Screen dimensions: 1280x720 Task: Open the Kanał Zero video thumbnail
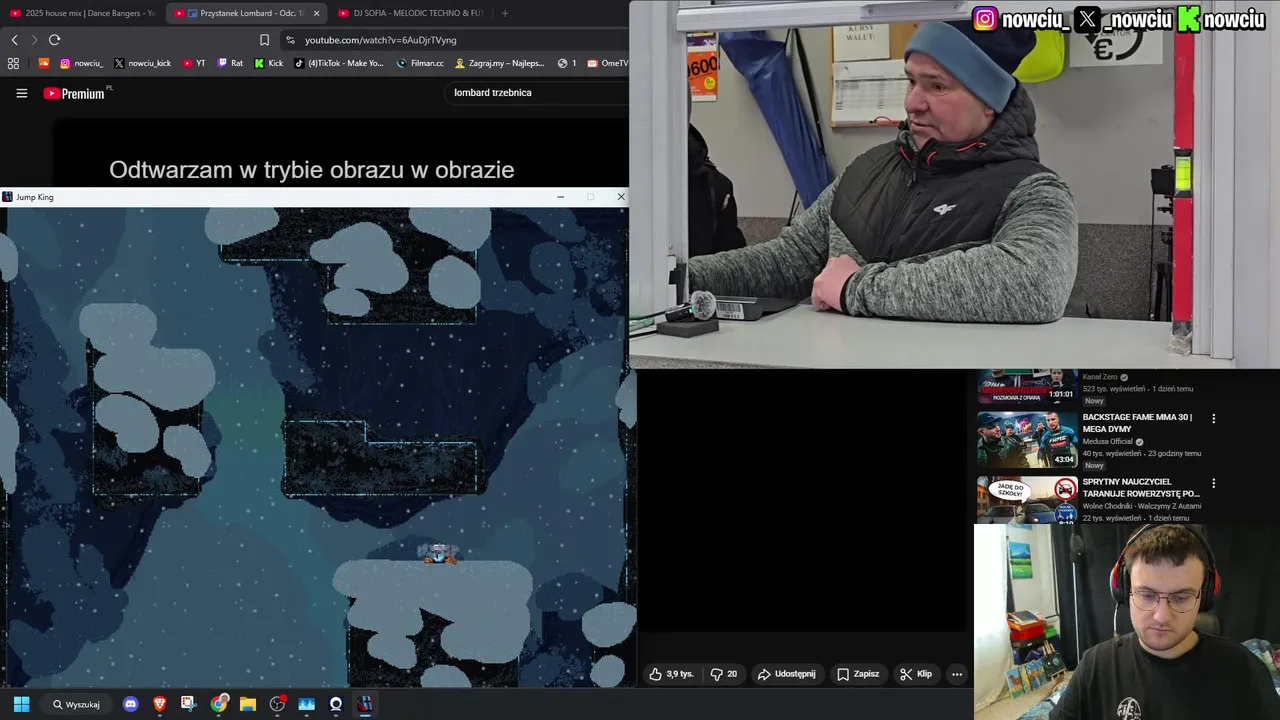click(1027, 386)
